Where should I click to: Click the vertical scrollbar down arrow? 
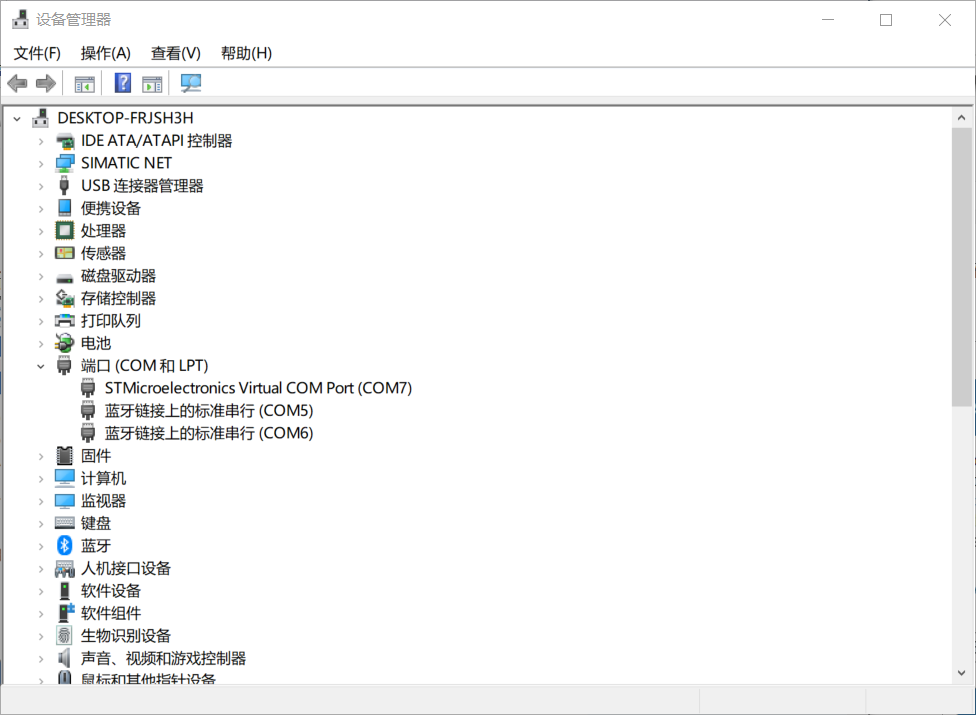[x=962, y=673]
